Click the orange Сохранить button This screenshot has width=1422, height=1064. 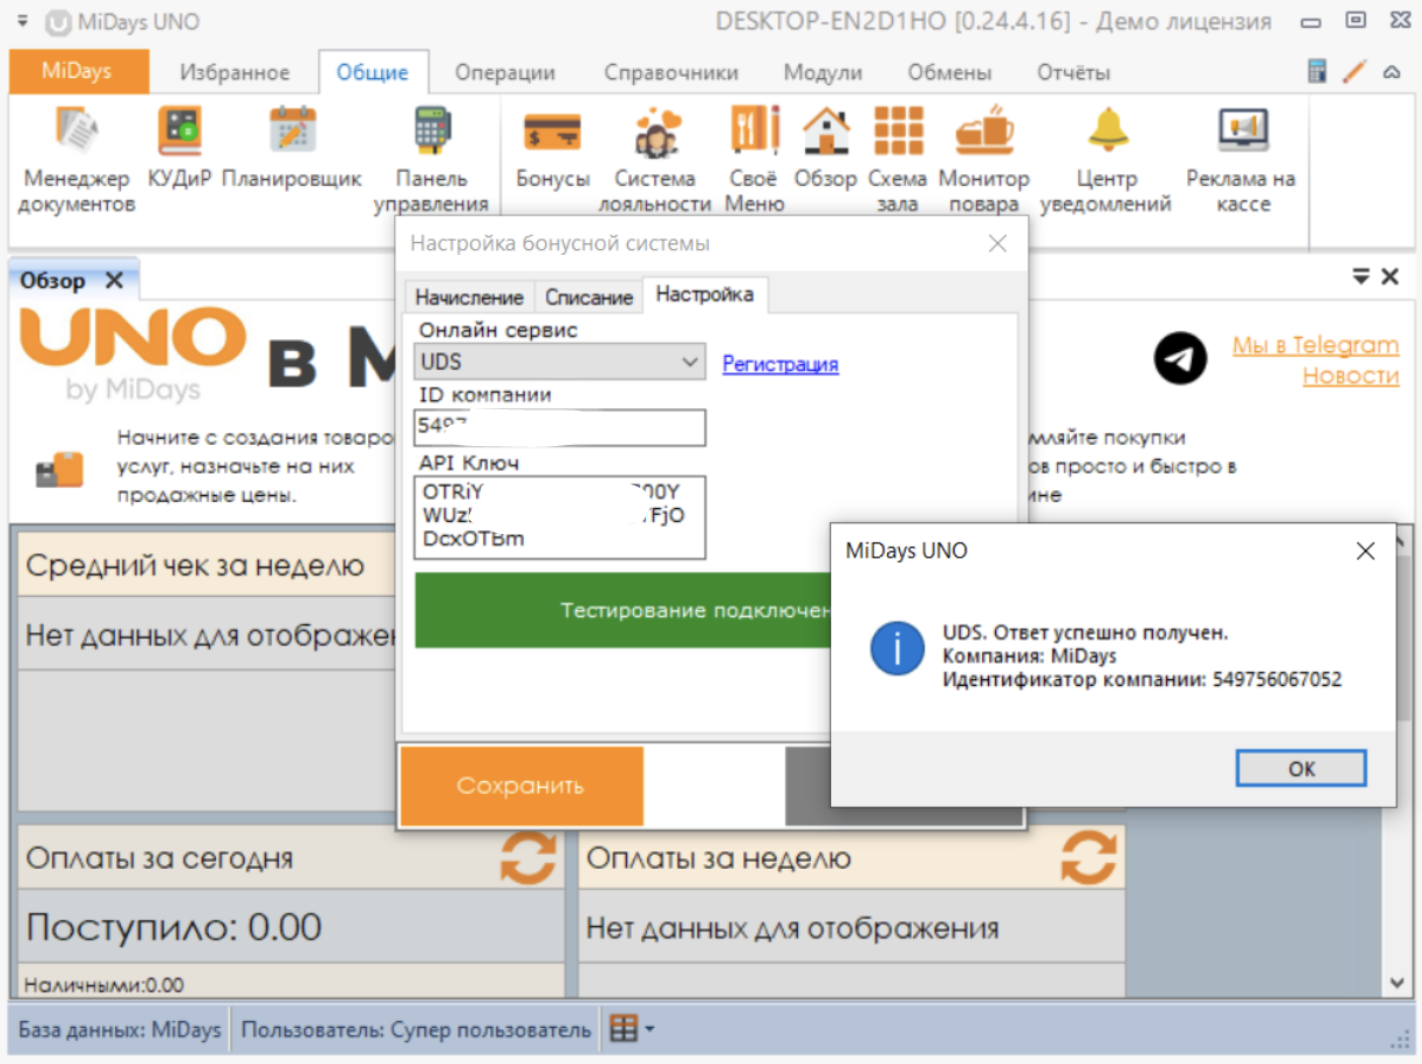pos(521,786)
